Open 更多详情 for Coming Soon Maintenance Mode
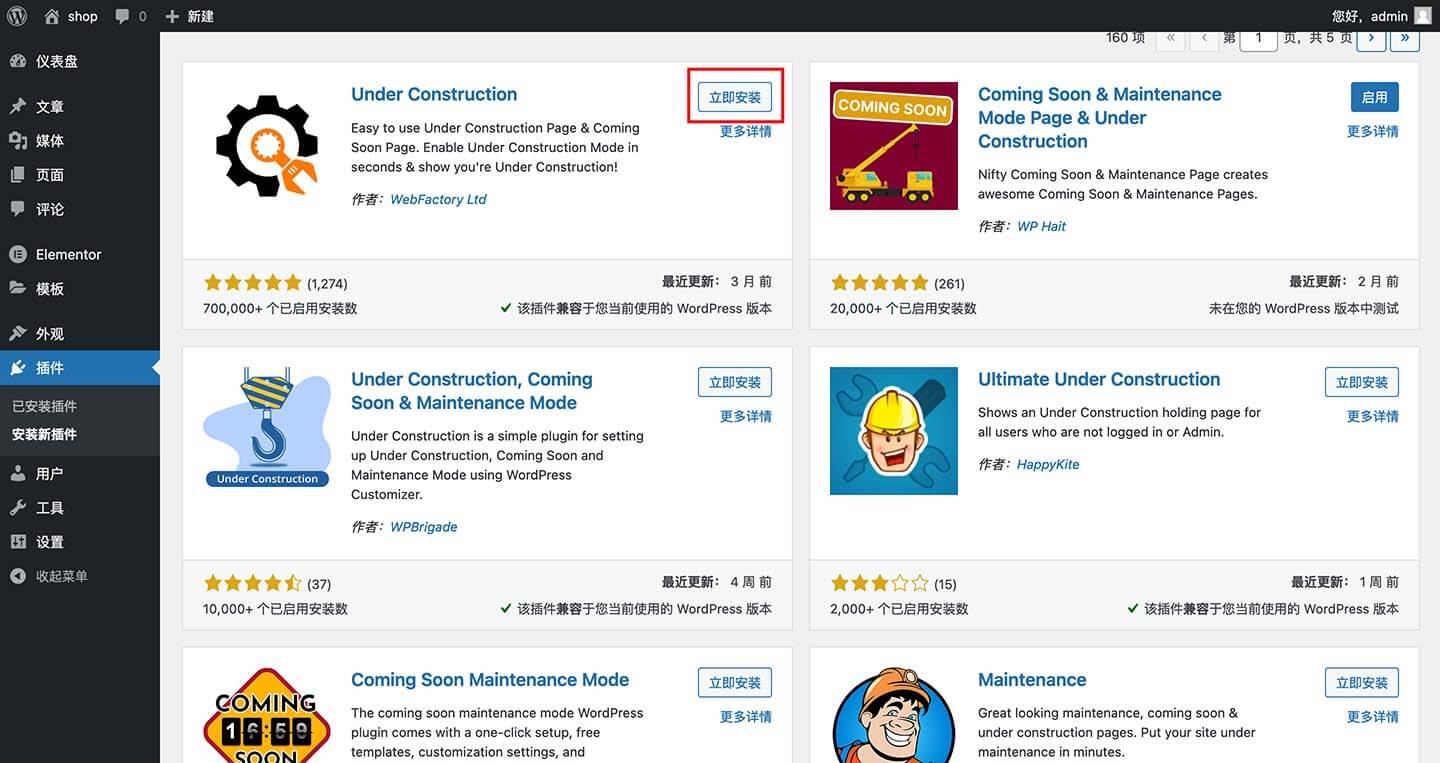The width and height of the screenshot is (1440, 763). [x=746, y=717]
